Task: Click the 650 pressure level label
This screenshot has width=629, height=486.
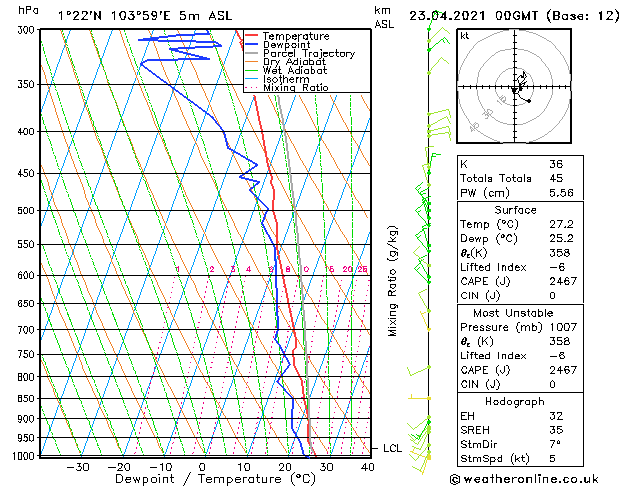Action: 28,304
